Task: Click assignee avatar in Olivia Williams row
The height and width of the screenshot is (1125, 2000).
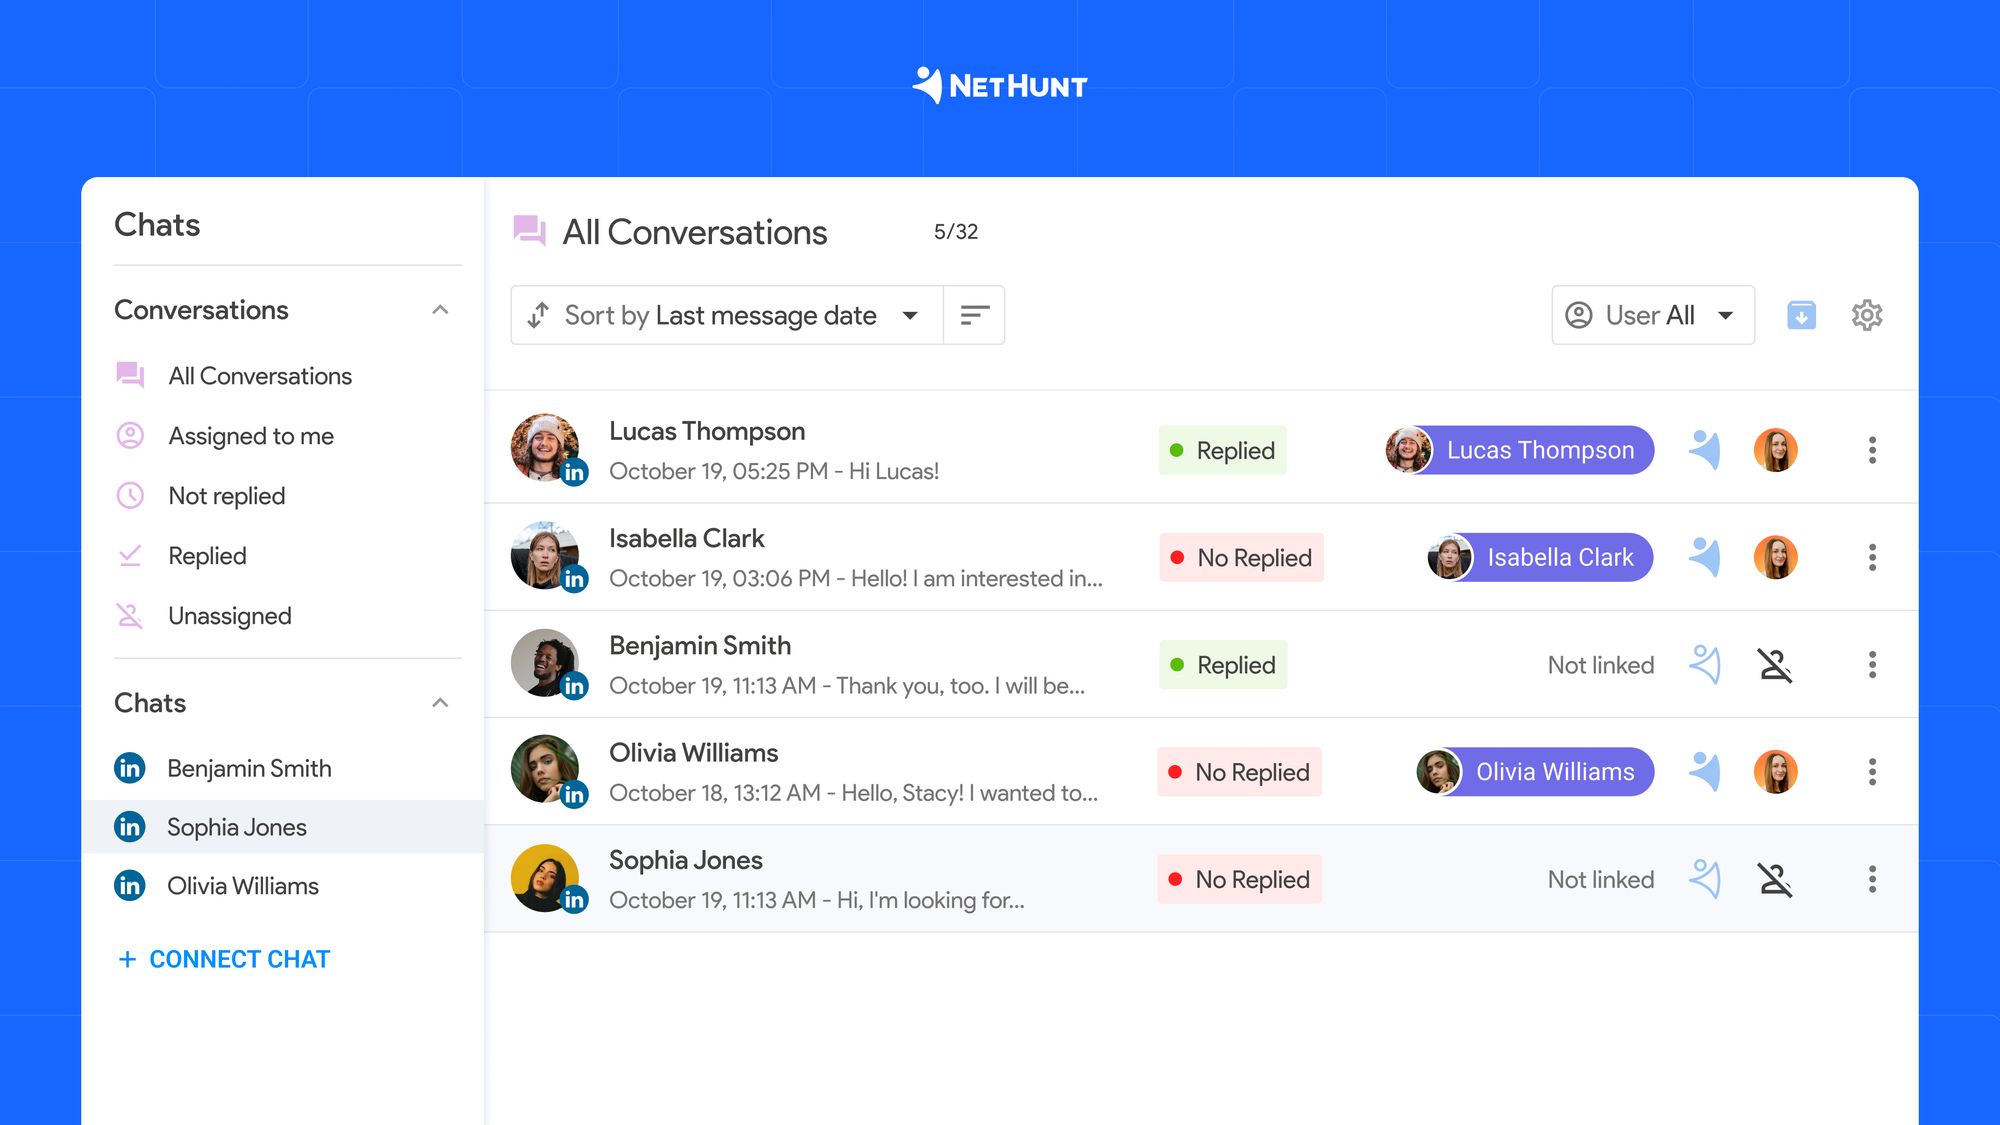Action: click(1776, 772)
